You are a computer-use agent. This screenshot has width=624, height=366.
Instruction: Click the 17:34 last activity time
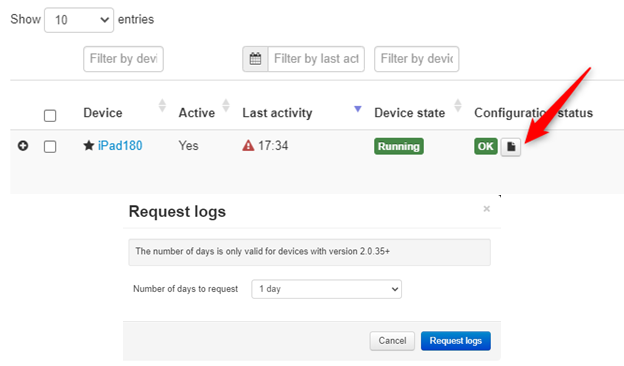point(273,146)
